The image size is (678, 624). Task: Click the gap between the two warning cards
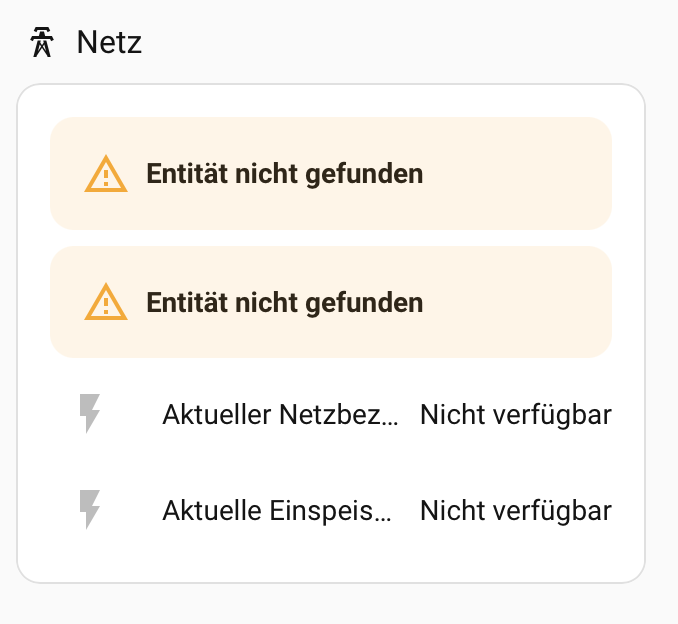(330, 238)
